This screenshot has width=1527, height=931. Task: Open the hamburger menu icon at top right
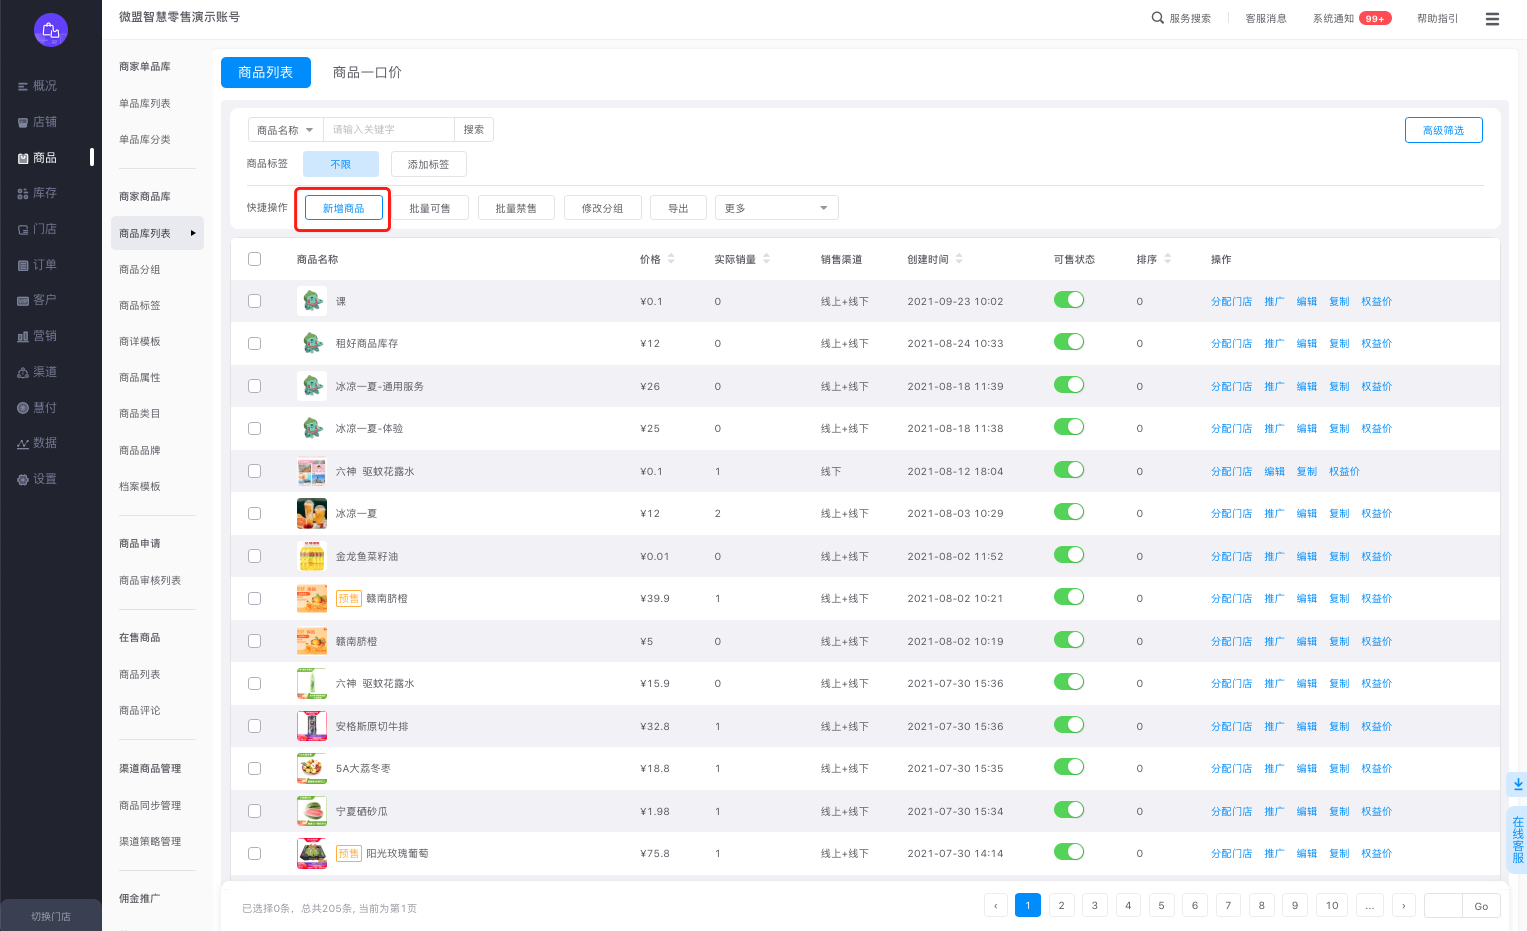click(1492, 19)
